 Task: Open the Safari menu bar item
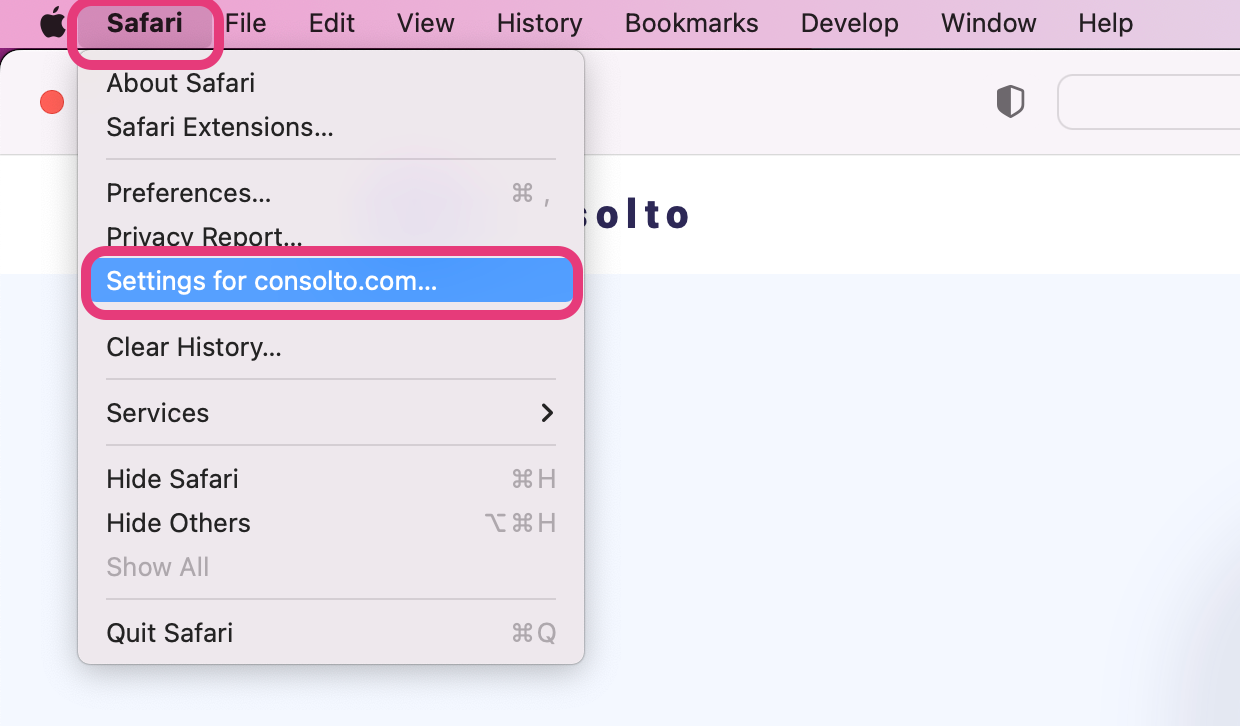click(x=145, y=23)
